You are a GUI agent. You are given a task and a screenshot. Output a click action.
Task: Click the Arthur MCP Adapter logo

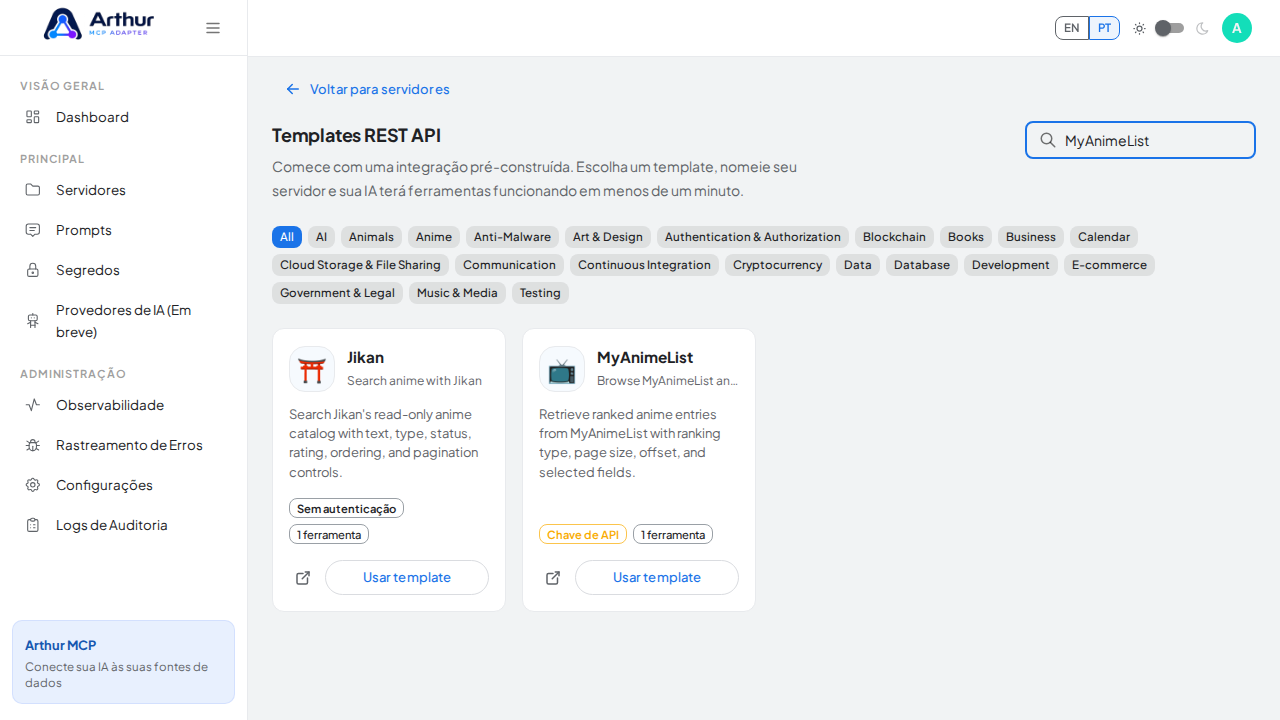click(x=99, y=24)
